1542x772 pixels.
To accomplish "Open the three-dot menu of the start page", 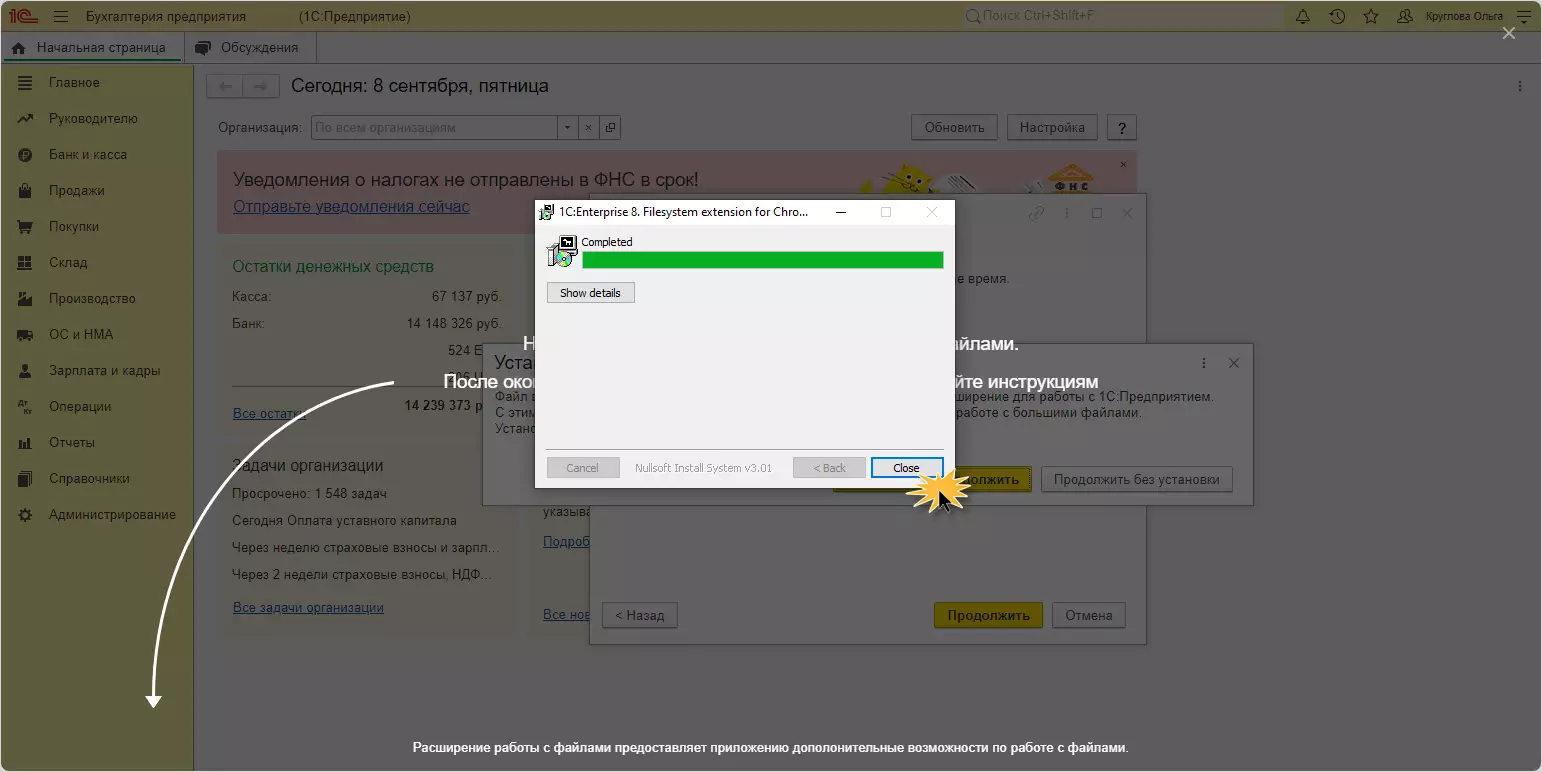I will coord(1520,86).
